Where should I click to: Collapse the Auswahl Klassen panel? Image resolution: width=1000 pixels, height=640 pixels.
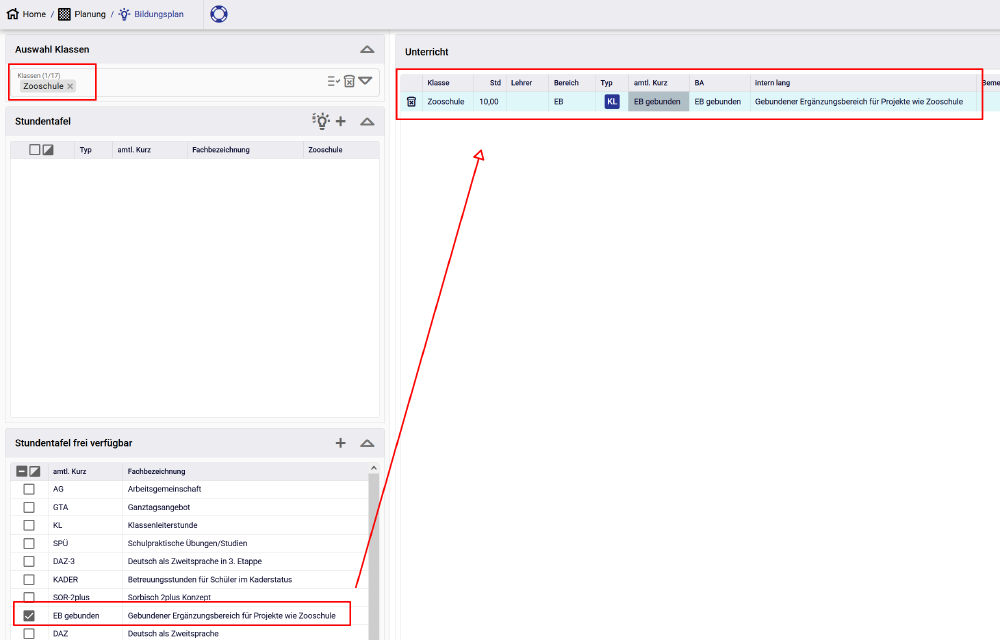(367, 49)
